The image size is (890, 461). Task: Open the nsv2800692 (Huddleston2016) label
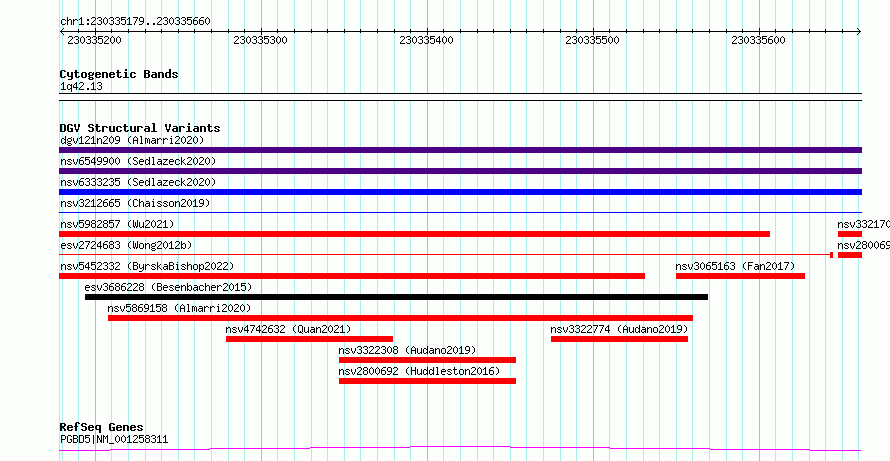pos(419,371)
